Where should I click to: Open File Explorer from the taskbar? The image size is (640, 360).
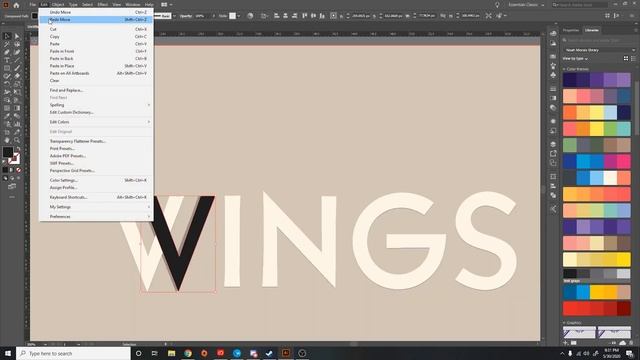[171, 353]
